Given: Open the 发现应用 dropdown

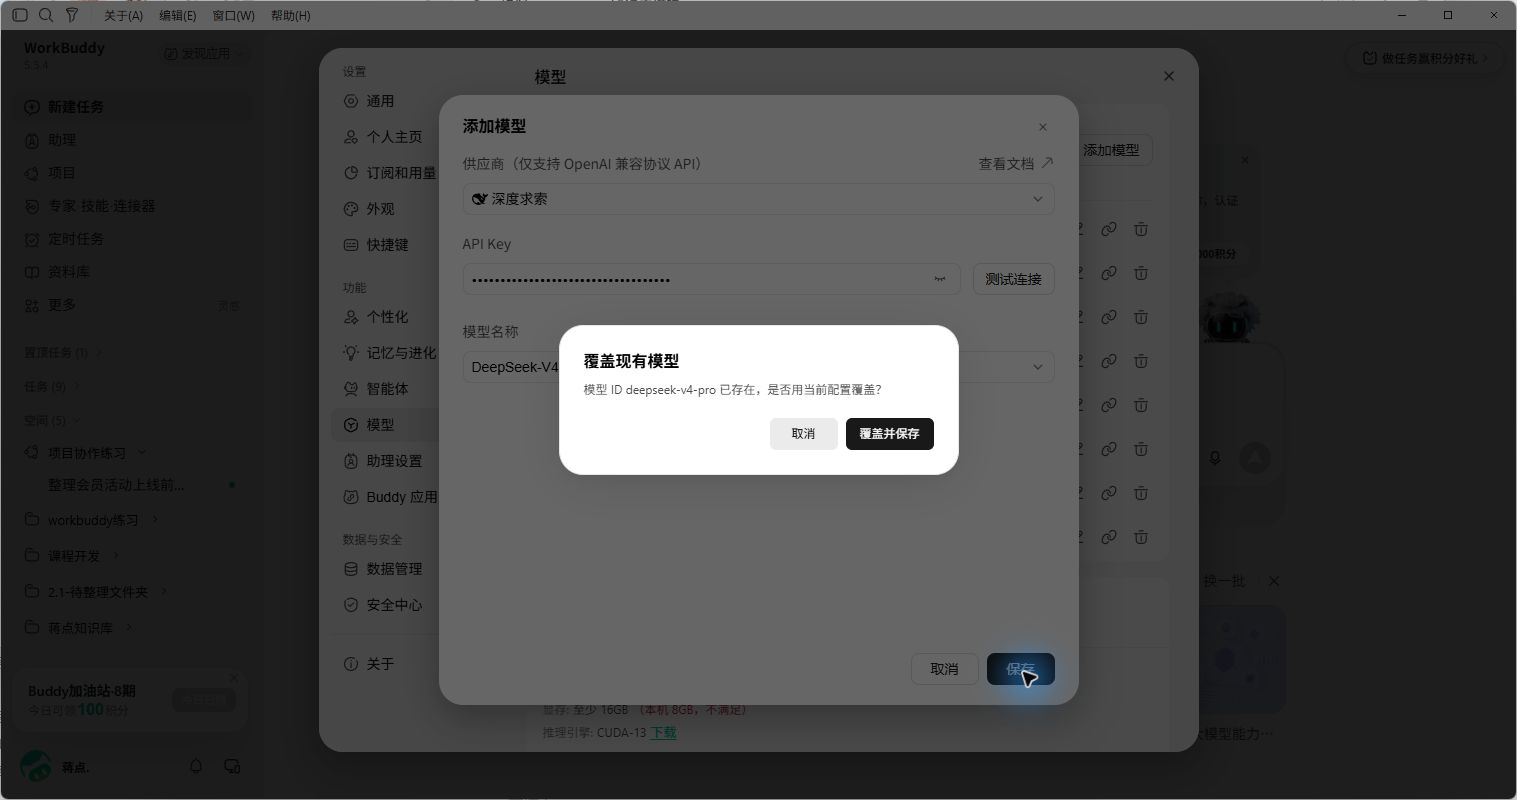Looking at the screenshot, I should pos(204,53).
